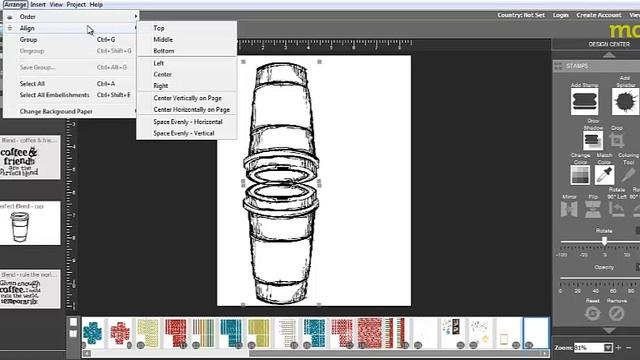The width and height of the screenshot is (640, 360).
Task: Apply the Drop Shadow tool
Action: coord(592,140)
